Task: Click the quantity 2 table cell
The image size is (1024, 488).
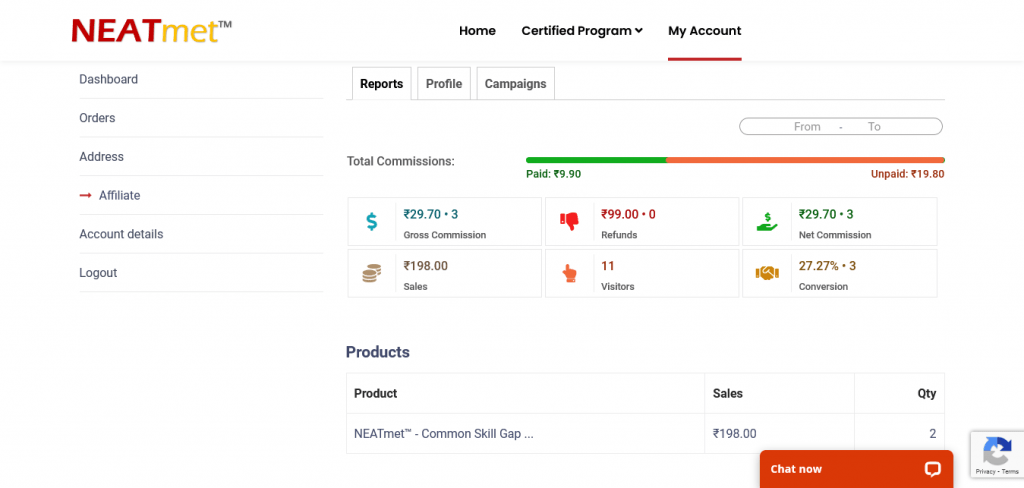Action: [933, 433]
